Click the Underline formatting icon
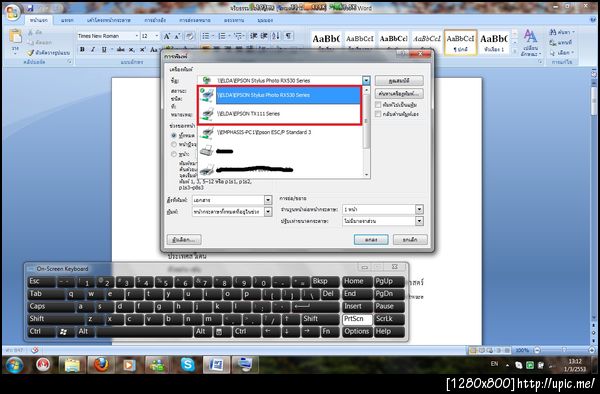Viewport: 600px width, 394px height. tap(104, 49)
